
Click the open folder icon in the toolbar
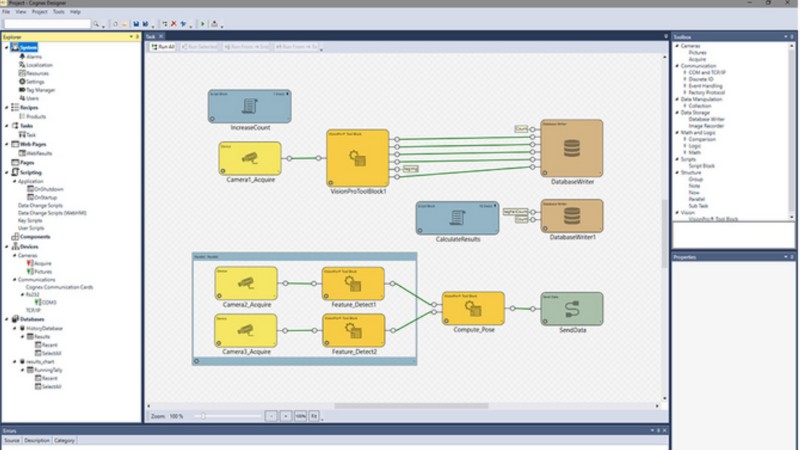pyautogui.click(x=124, y=24)
